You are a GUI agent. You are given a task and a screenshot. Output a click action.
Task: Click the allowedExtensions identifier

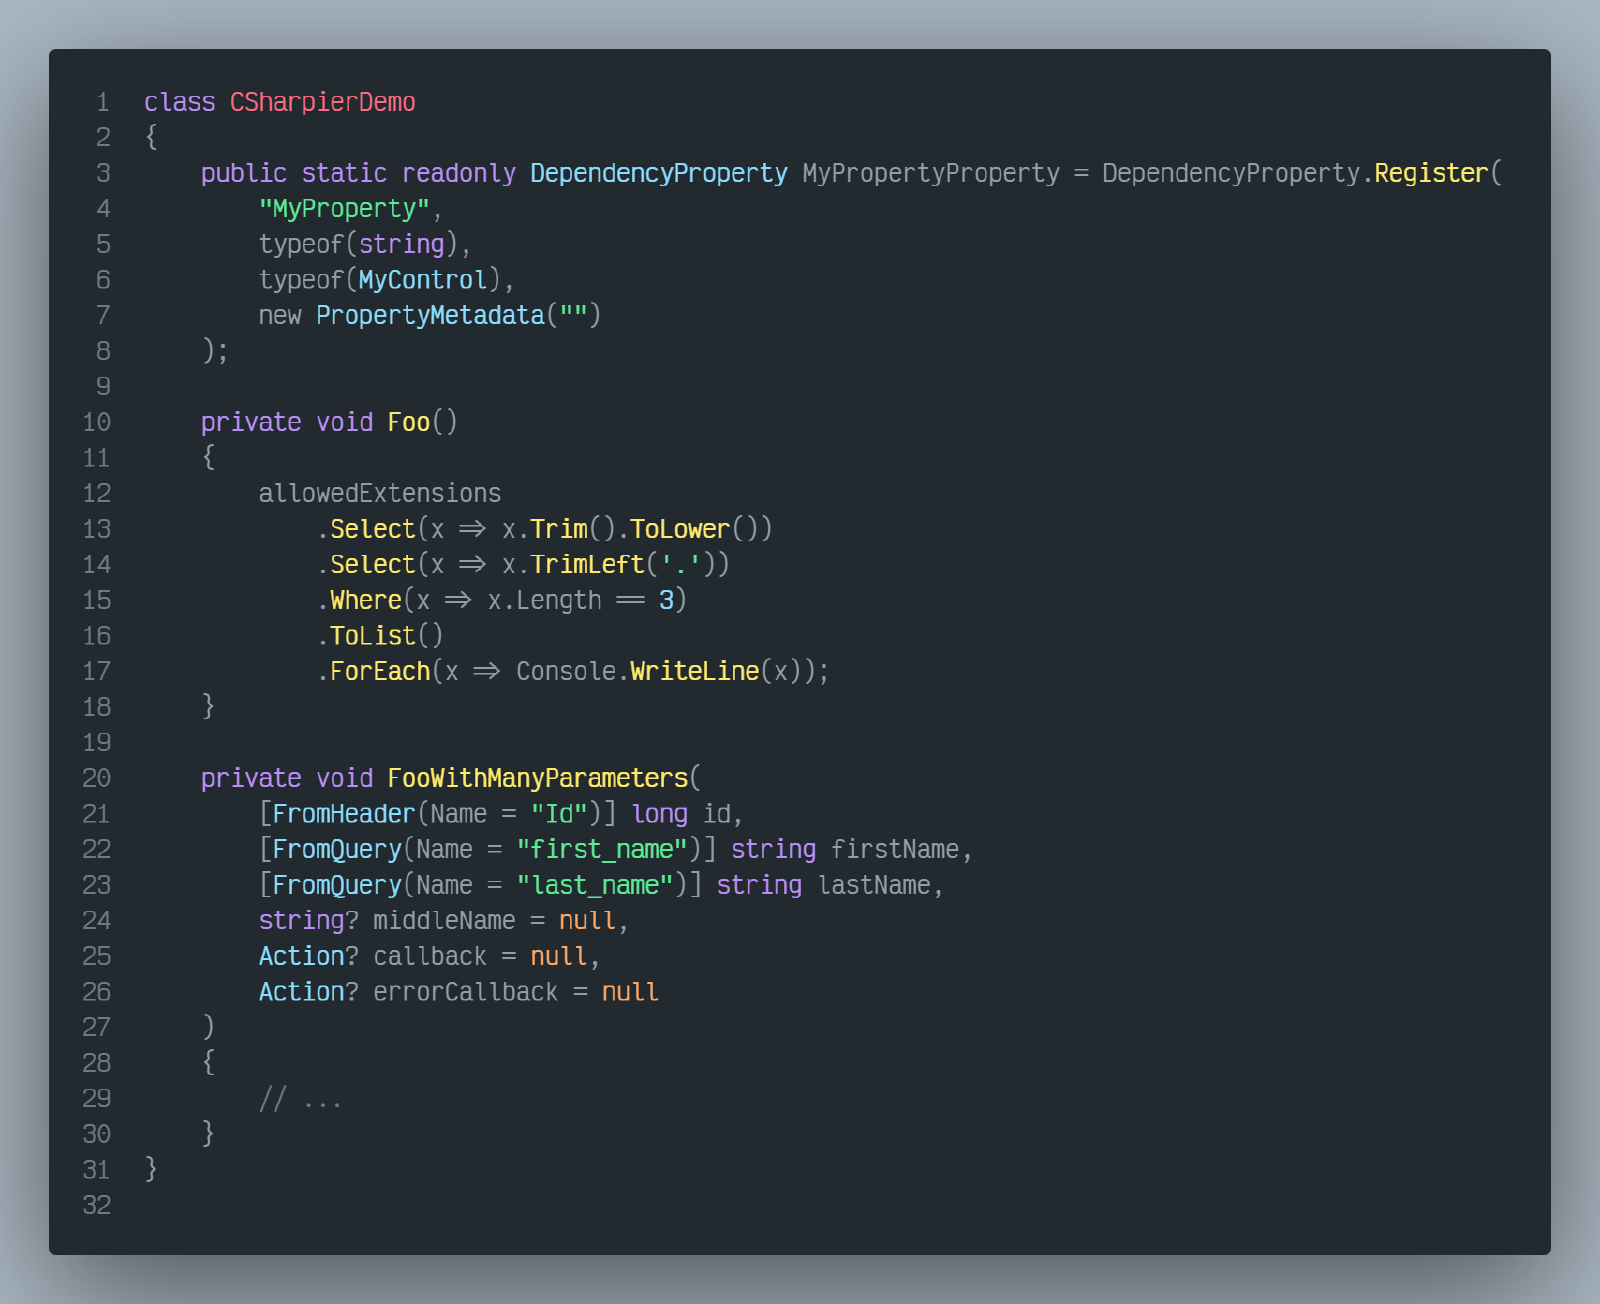tap(380, 494)
